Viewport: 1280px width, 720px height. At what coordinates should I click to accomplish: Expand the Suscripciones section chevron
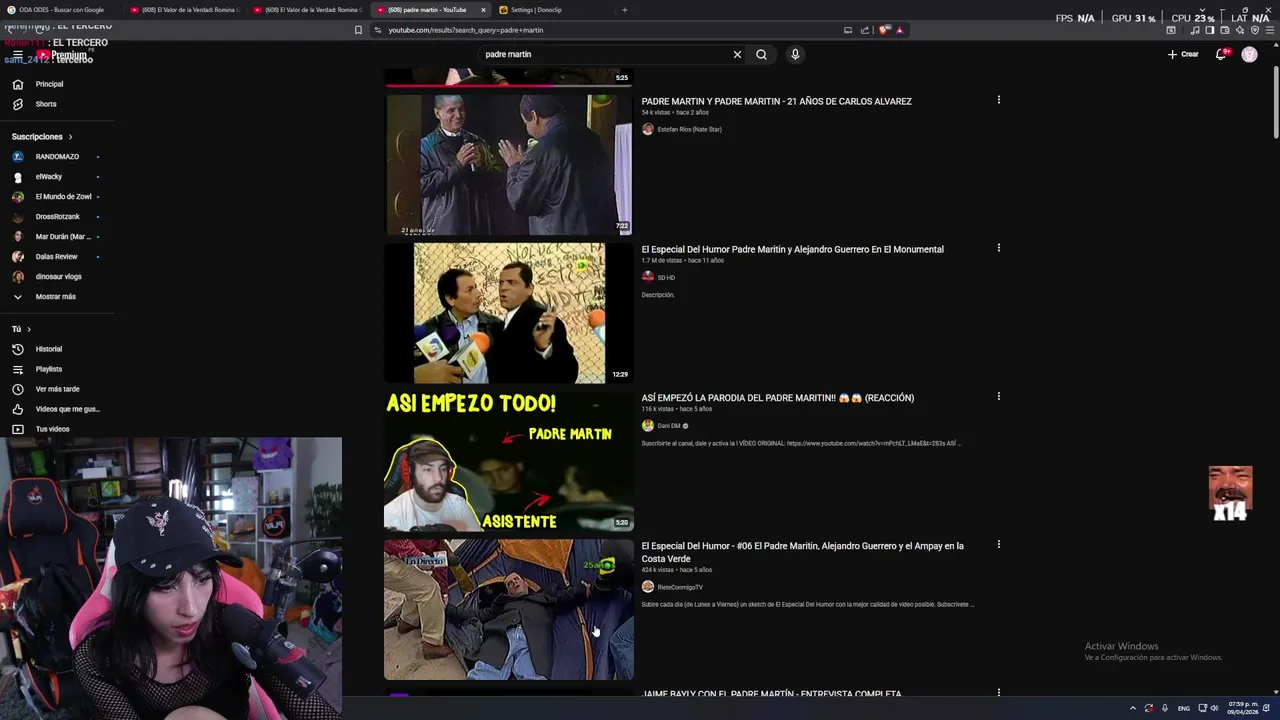point(70,137)
